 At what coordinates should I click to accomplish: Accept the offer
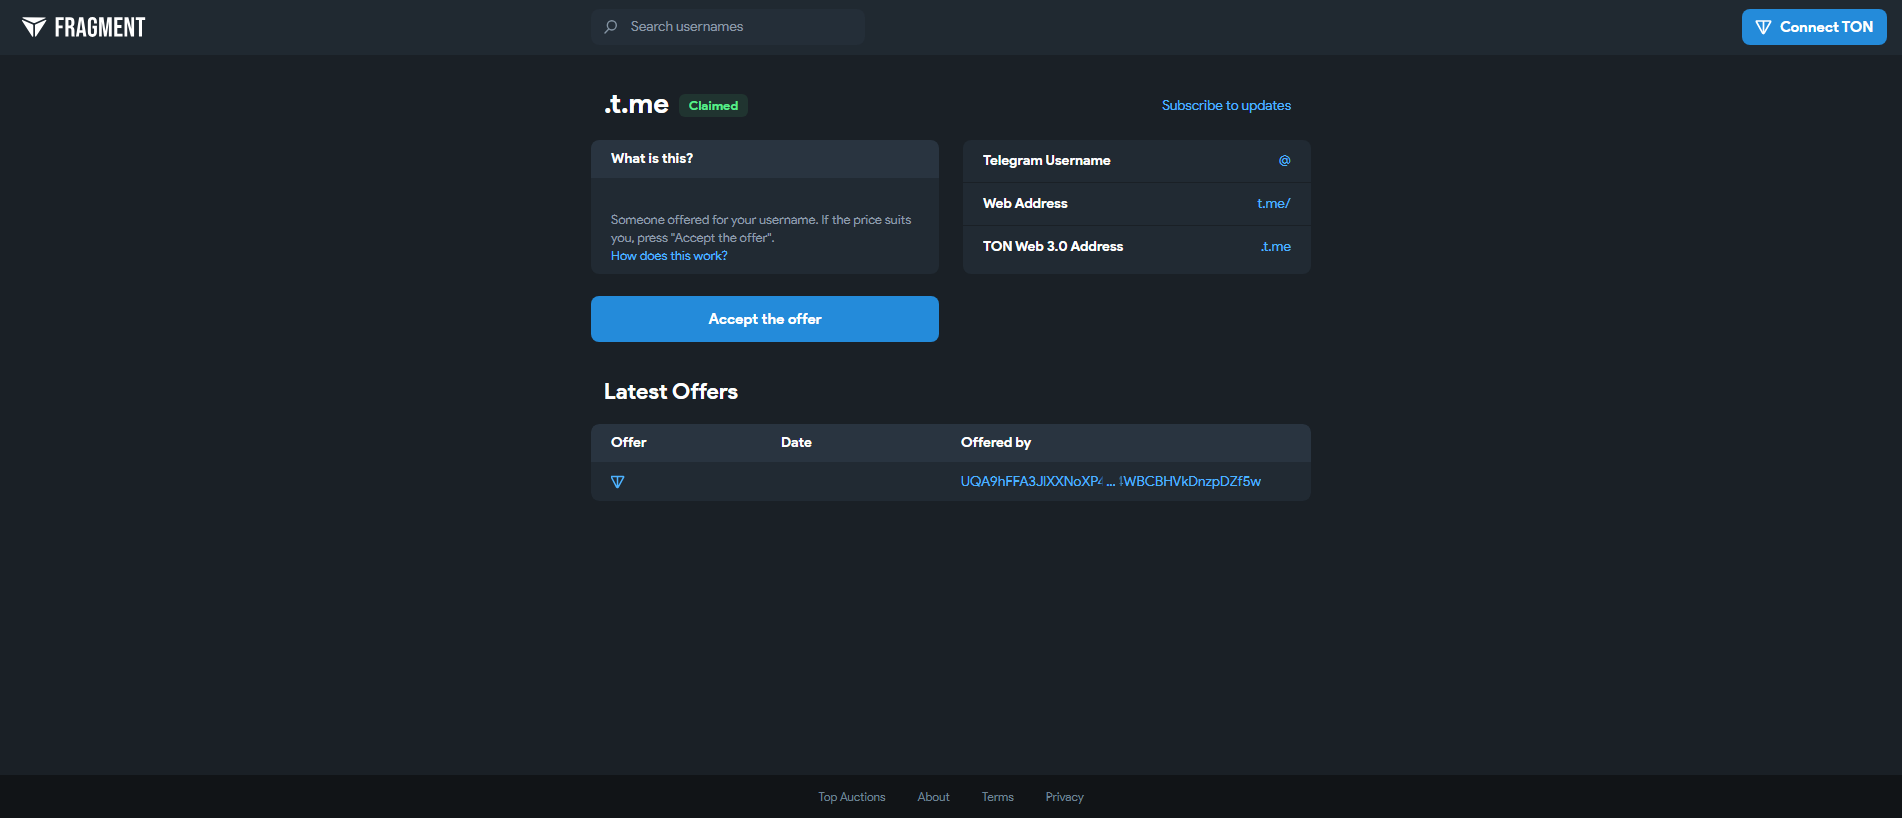[x=765, y=319]
